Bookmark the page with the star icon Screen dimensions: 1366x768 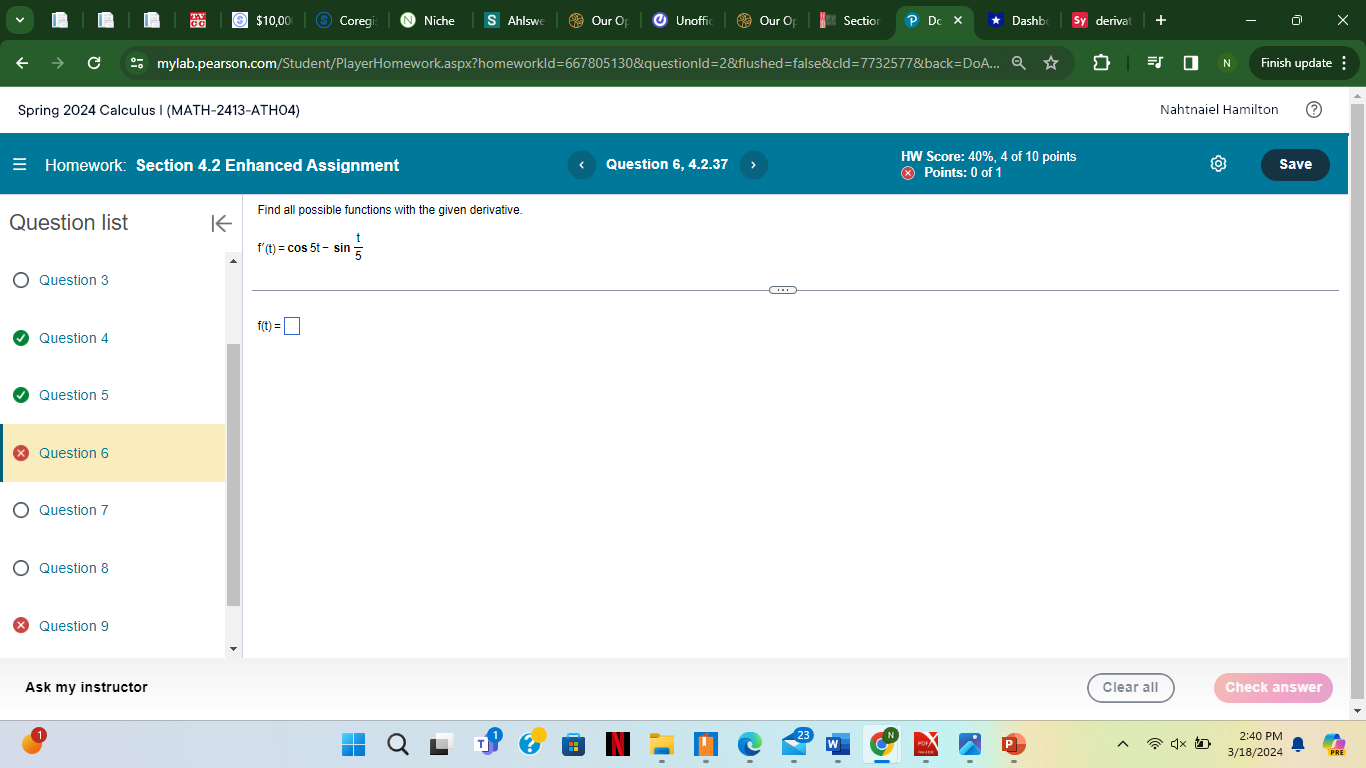pos(1050,62)
